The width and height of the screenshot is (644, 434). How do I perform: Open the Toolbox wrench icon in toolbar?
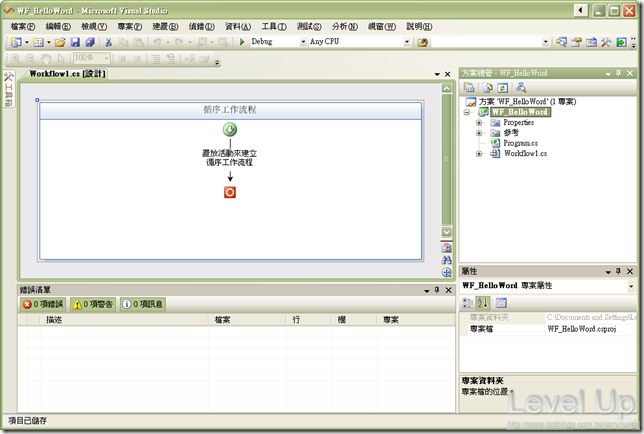tap(606, 42)
